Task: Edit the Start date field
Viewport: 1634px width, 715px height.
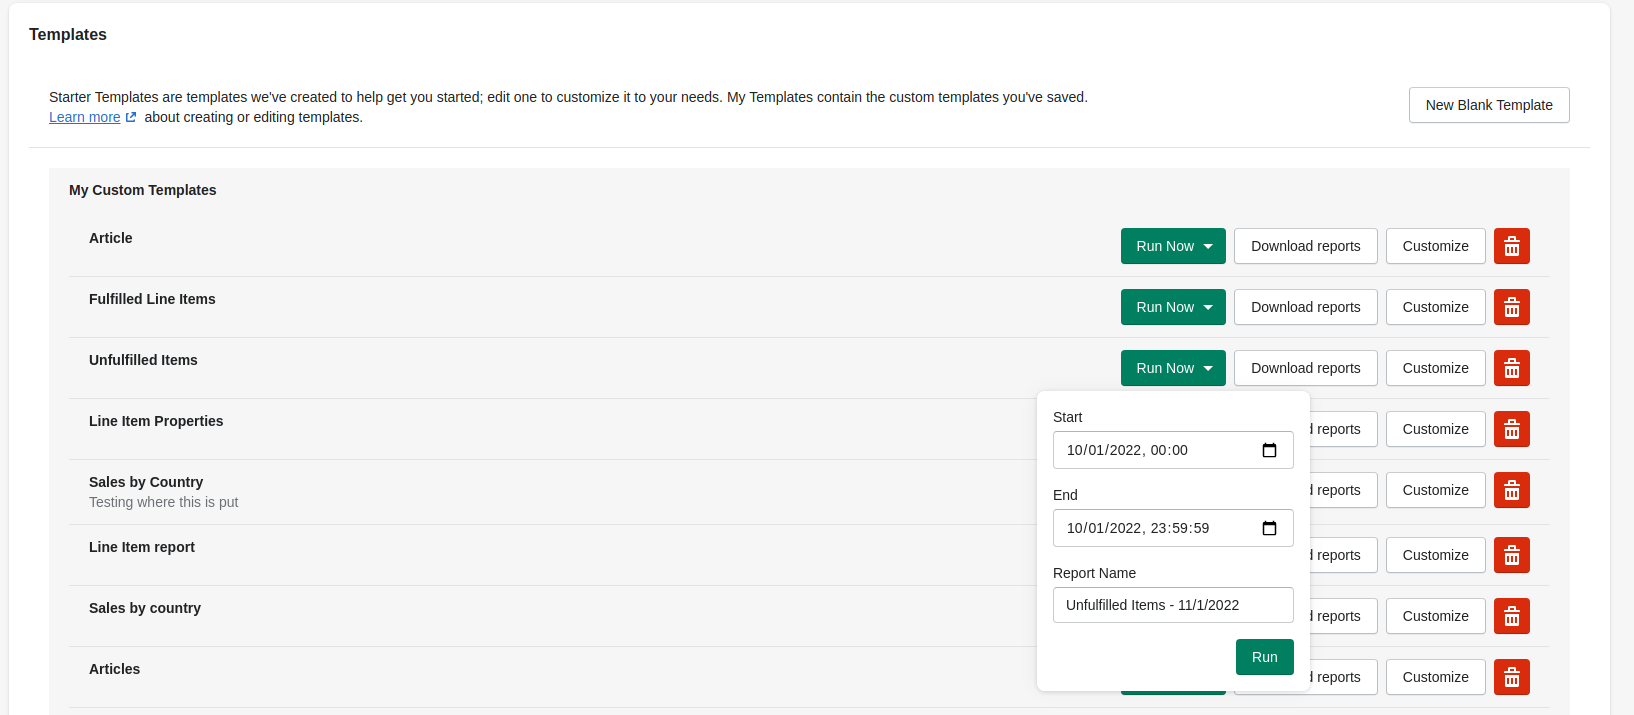Action: (1173, 450)
